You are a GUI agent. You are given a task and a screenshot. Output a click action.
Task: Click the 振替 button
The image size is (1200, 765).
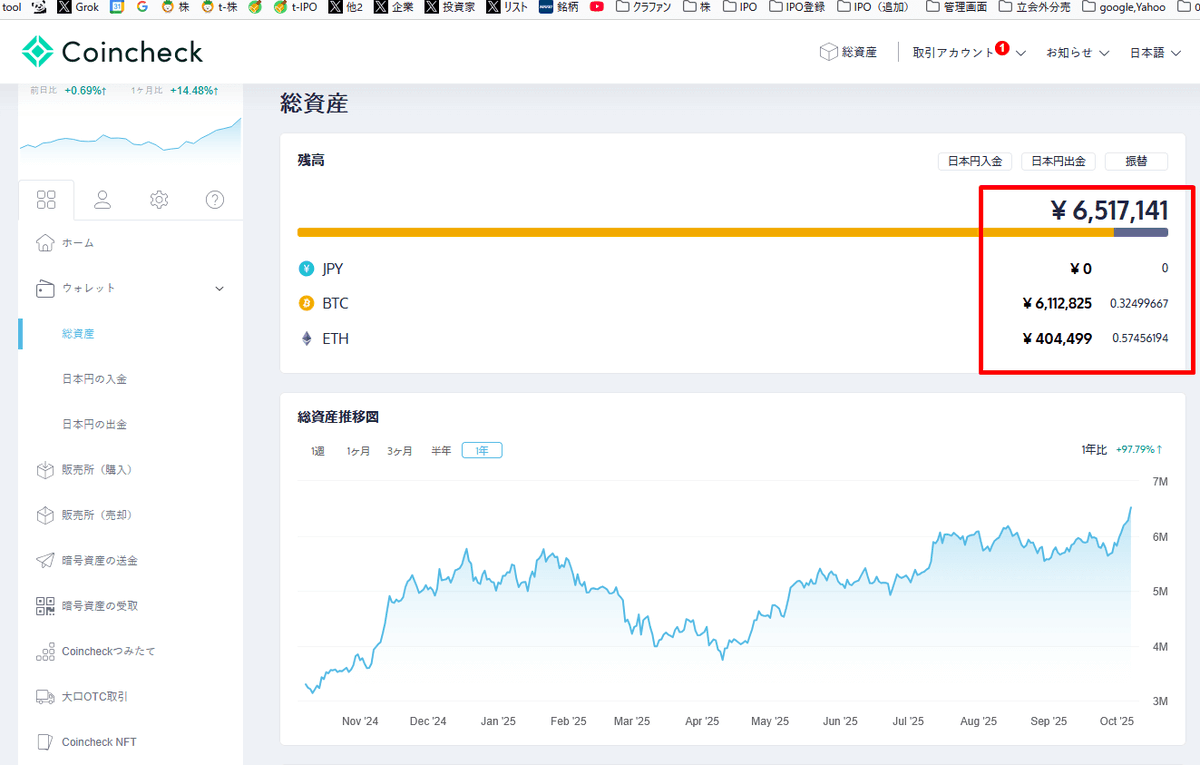point(1136,160)
